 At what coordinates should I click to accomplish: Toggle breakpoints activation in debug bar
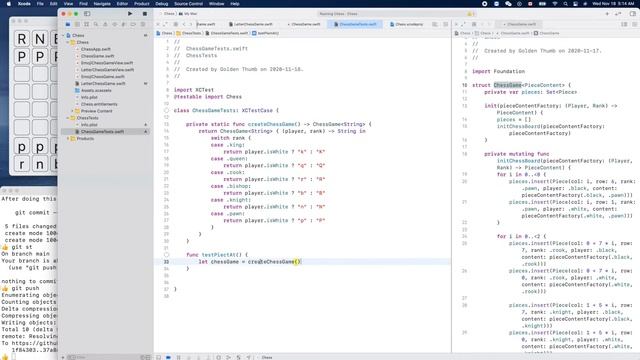(168, 357)
